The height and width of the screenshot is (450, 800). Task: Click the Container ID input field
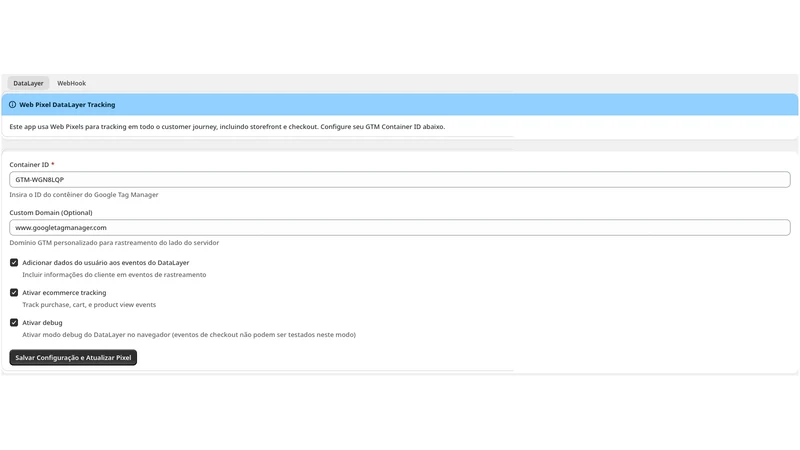pyautogui.click(x=399, y=180)
